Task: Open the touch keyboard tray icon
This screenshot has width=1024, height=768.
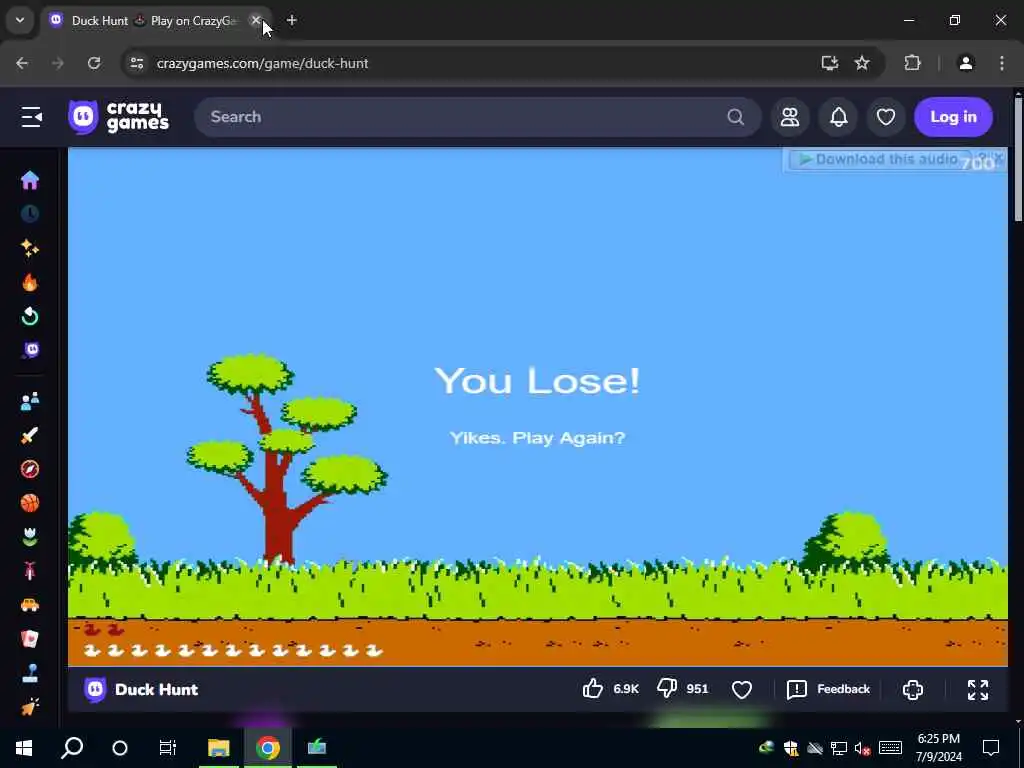Action: 890,748
